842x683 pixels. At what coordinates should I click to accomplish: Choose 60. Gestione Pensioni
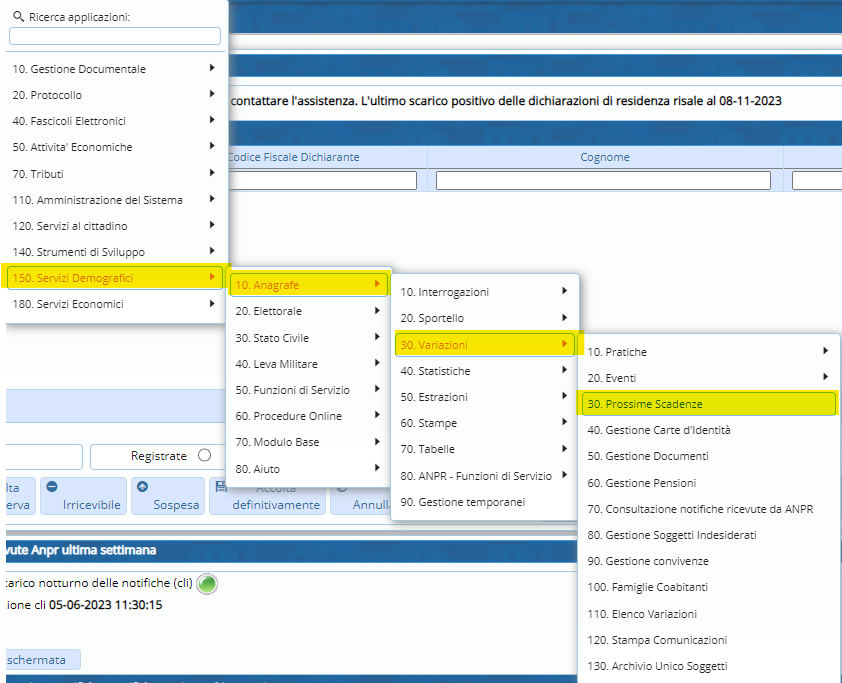tap(709, 483)
